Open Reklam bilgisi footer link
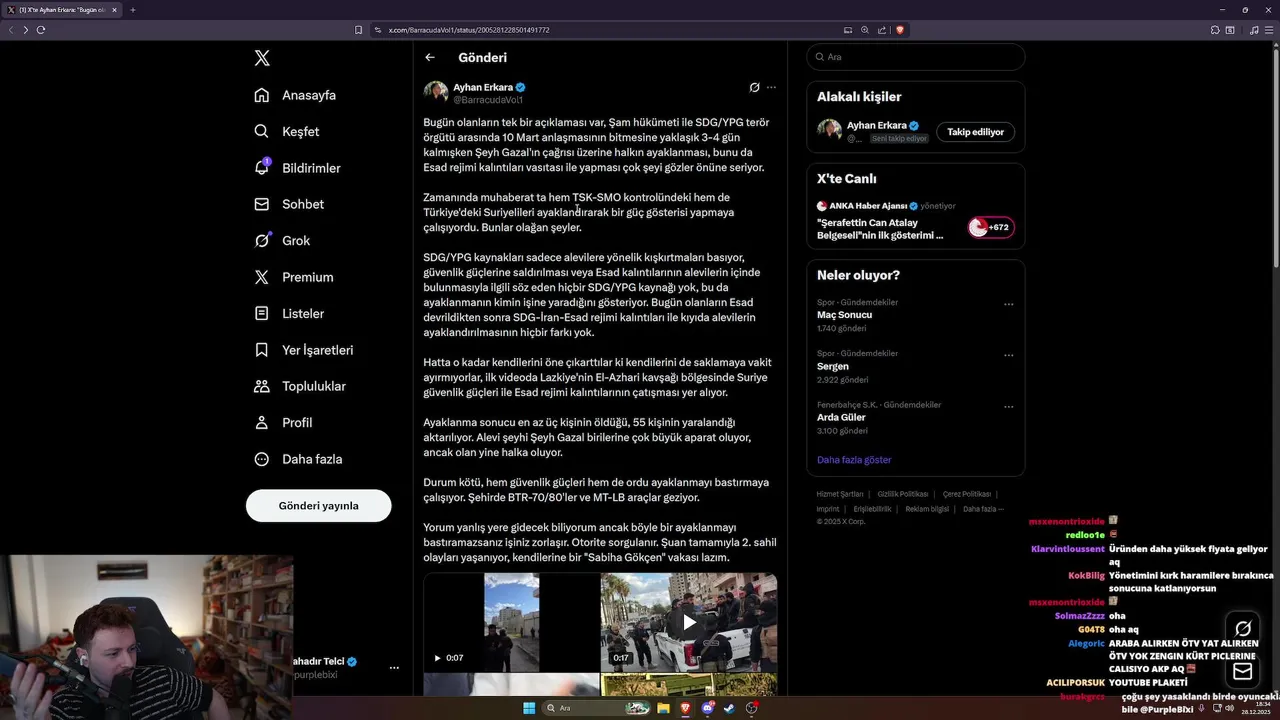1280x720 pixels. (x=927, y=509)
